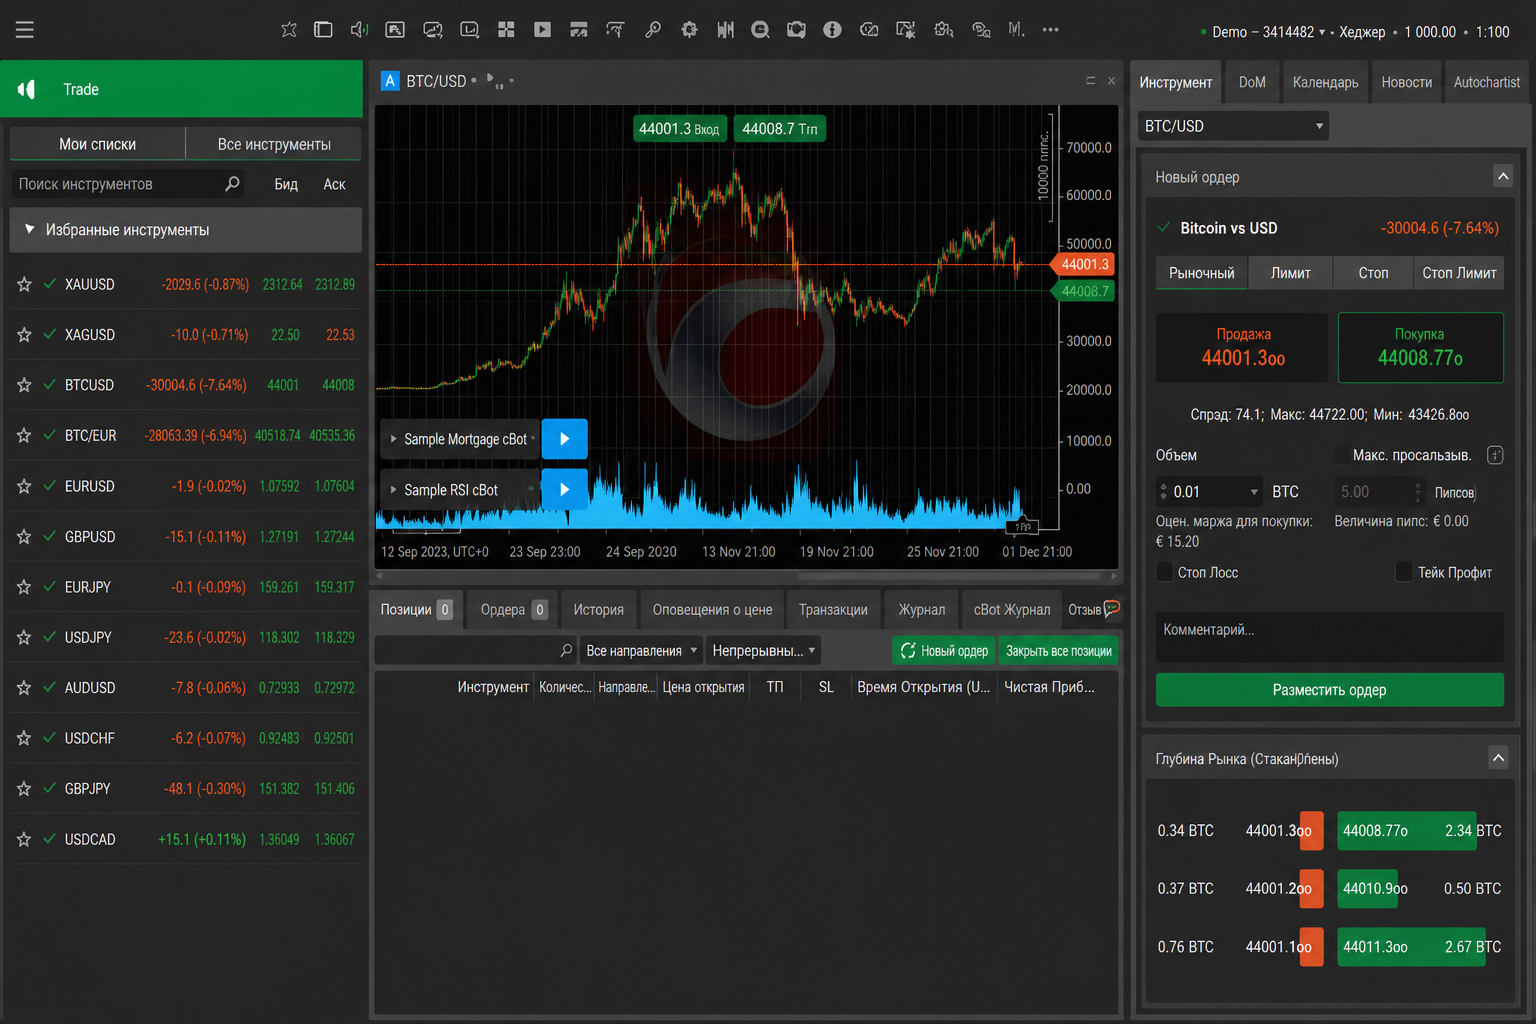Click the key-shaped icon in toolbar
The width and height of the screenshot is (1536, 1024).
[x=653, y=30]
